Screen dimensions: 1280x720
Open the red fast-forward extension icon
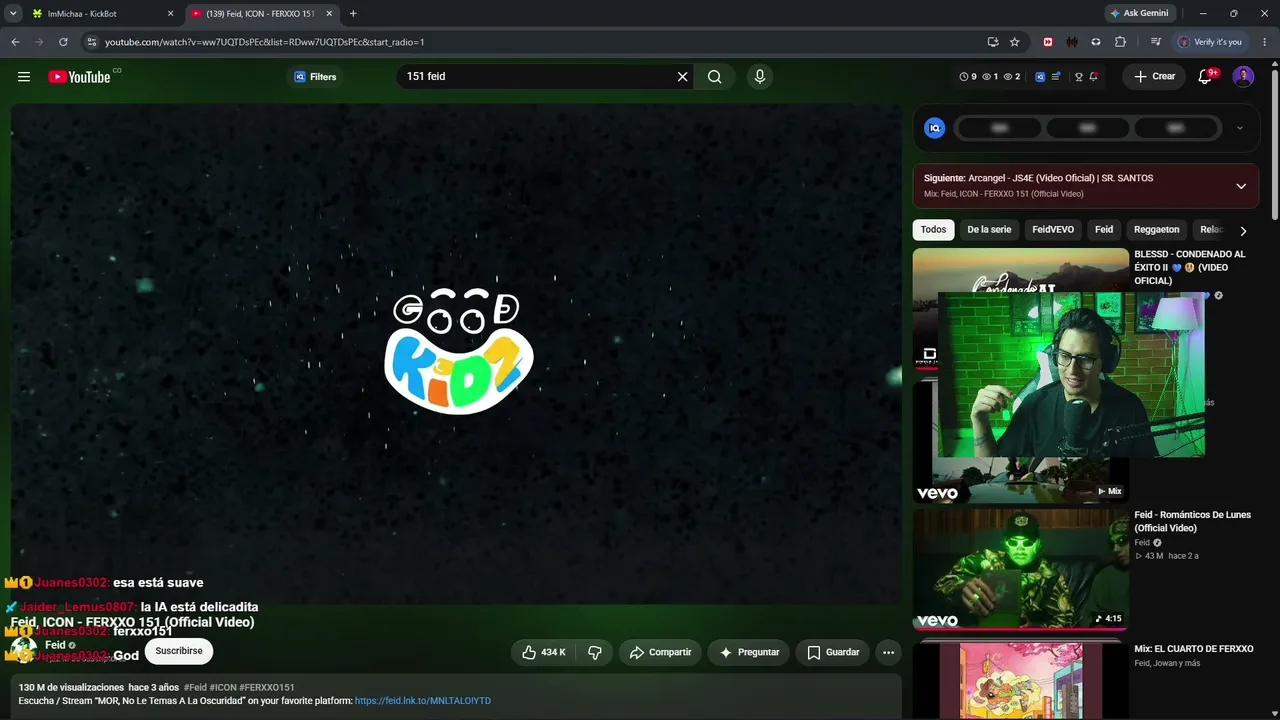click(1048, 42)
